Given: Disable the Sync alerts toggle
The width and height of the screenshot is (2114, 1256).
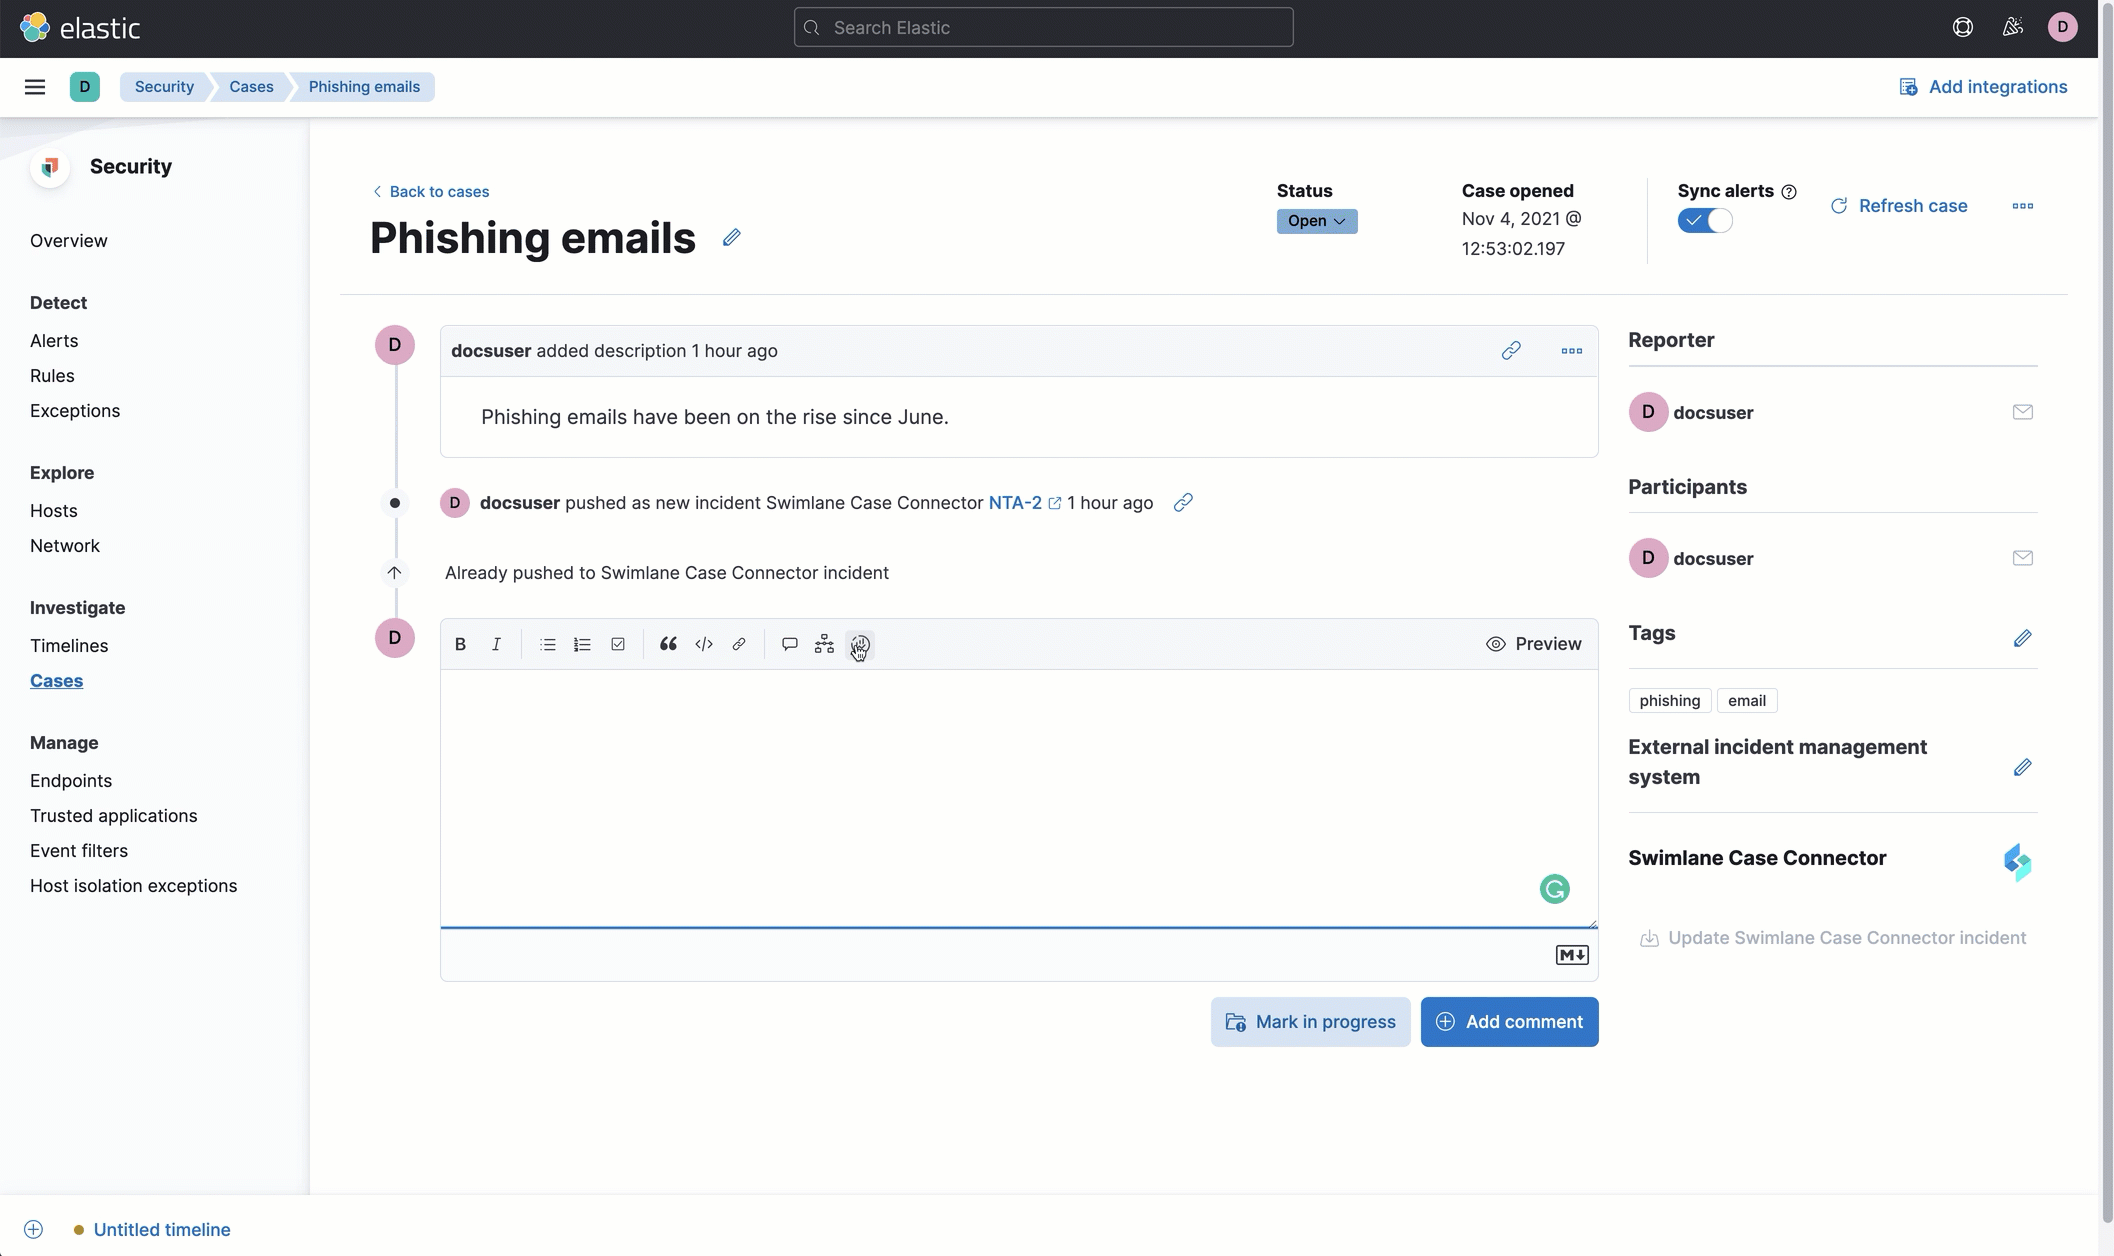Looking at the screenshot, I should click(x=1705, y=220).
